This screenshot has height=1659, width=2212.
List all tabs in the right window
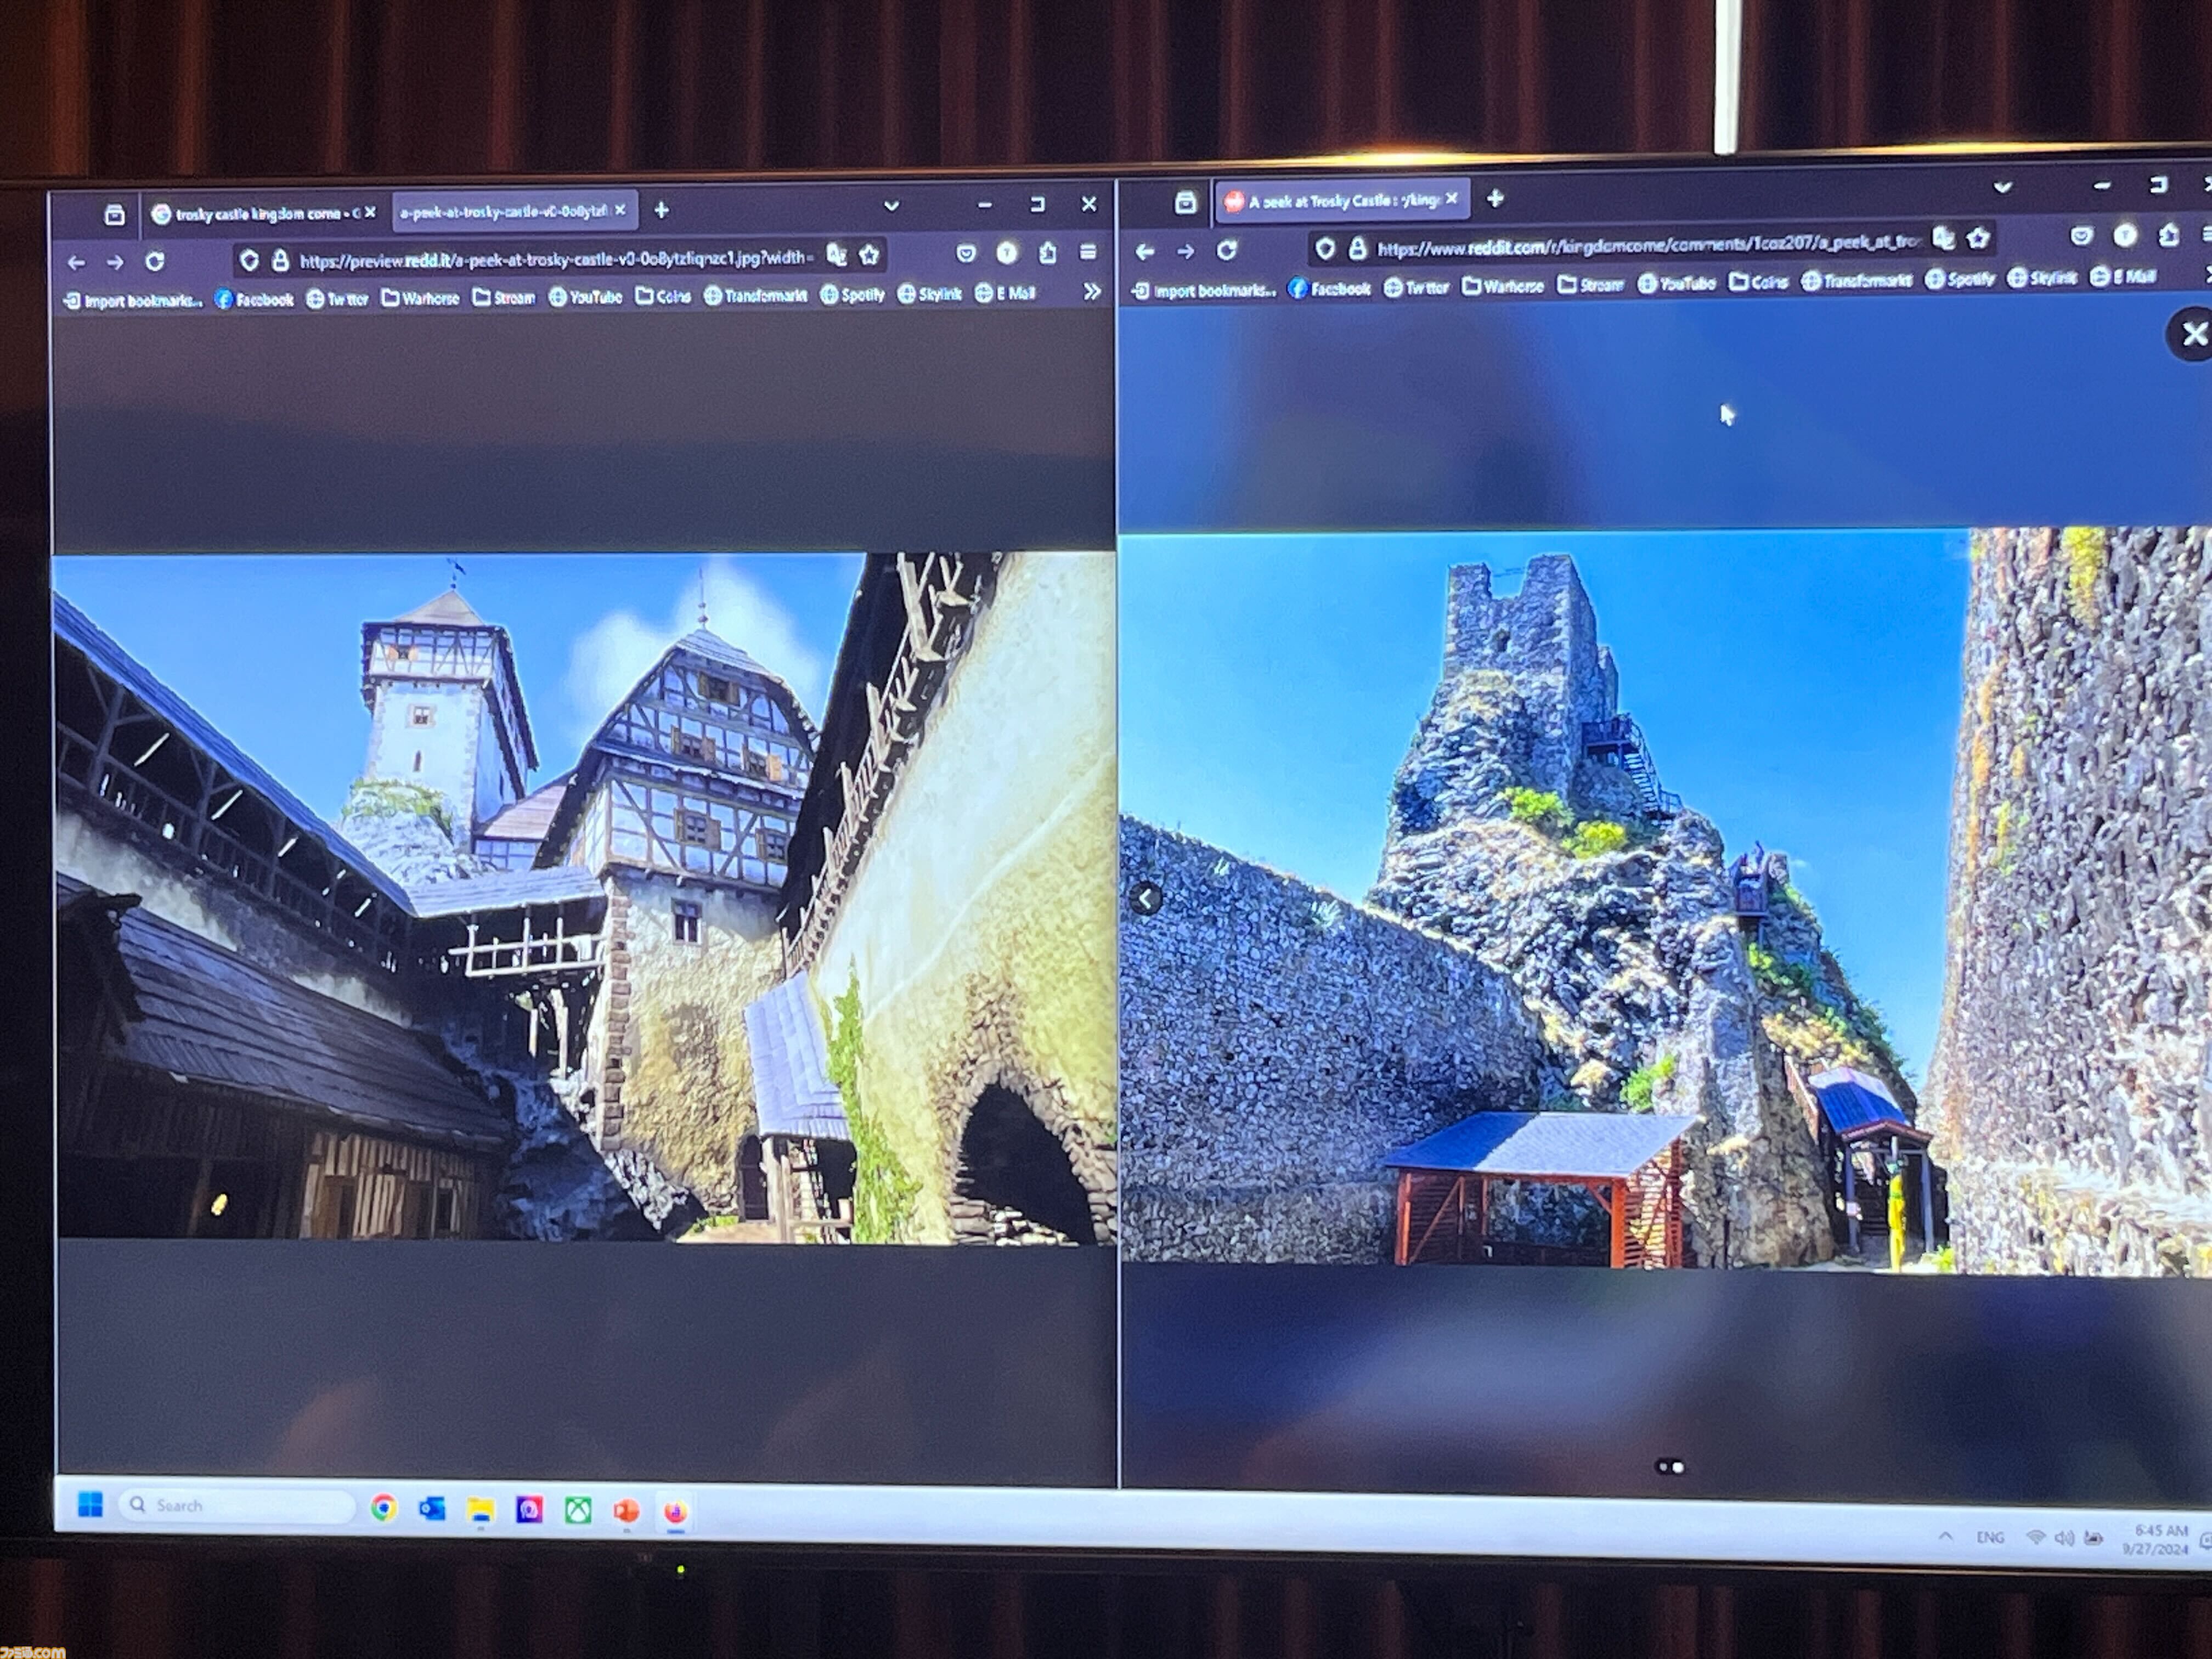point(2002,187)
